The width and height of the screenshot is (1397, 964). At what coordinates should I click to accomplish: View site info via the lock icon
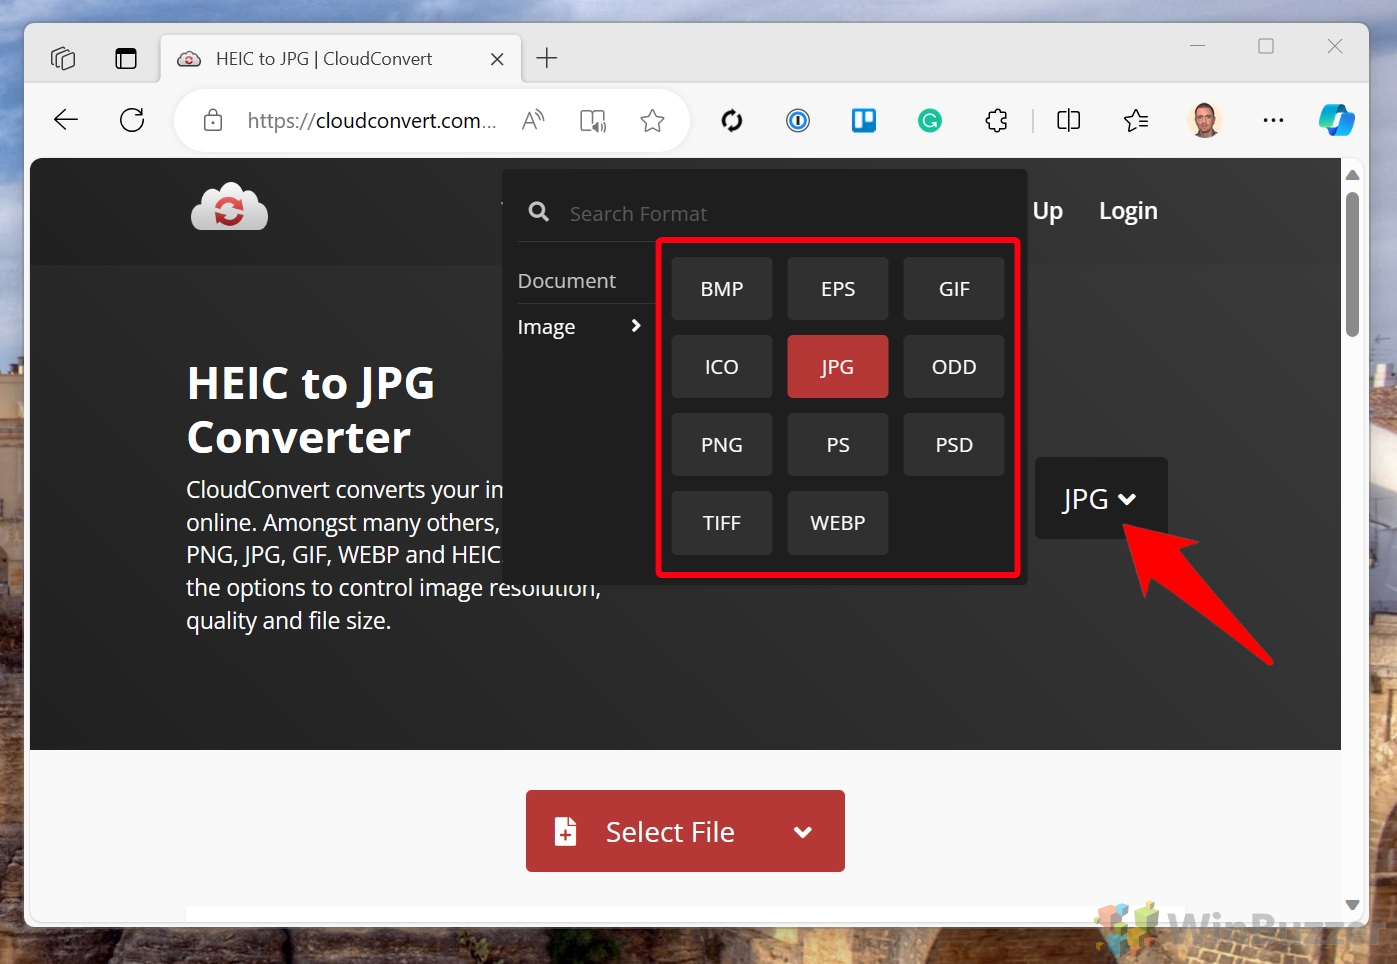213,121
